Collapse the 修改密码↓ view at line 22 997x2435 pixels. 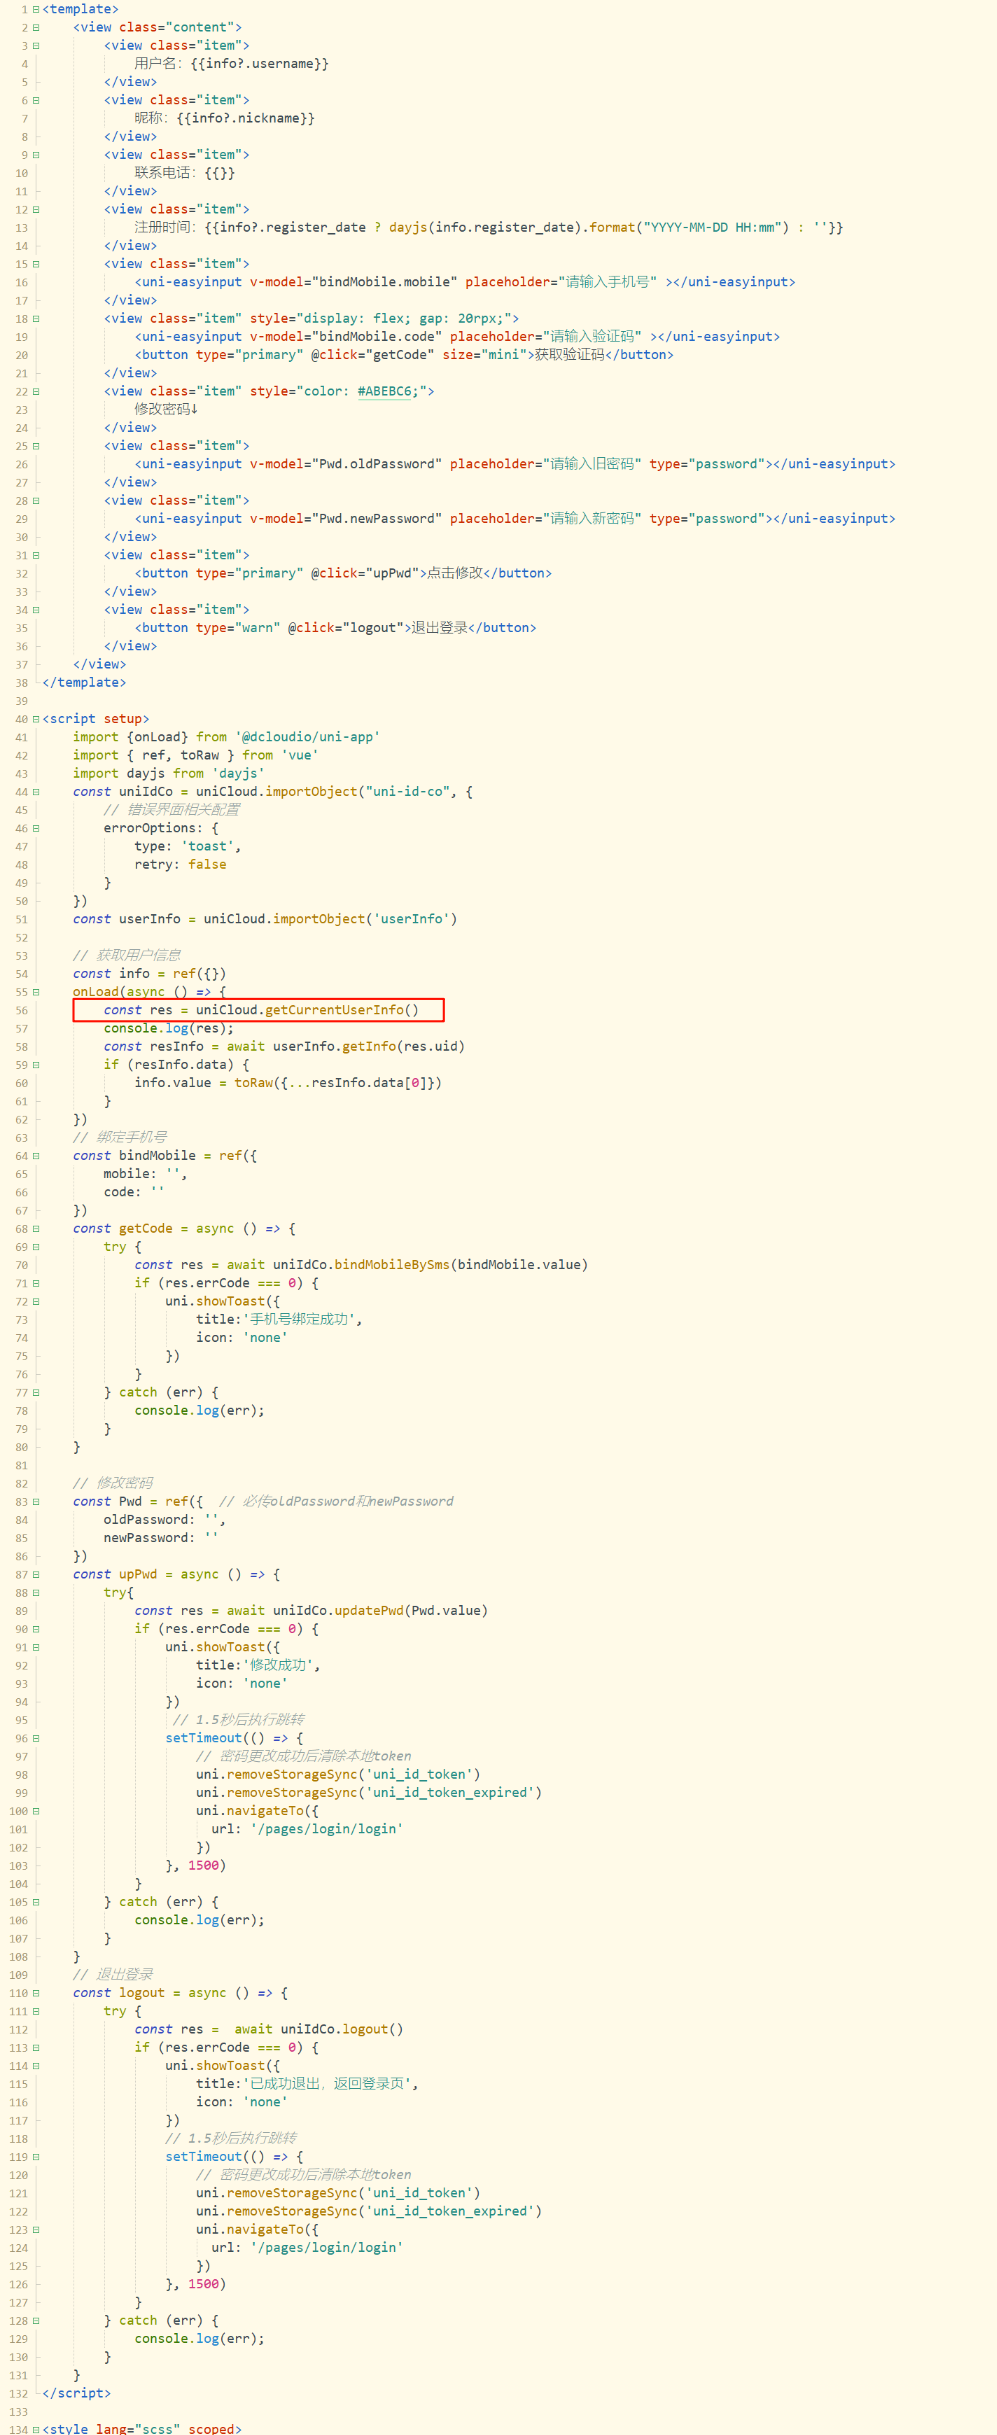coord(36,391)
